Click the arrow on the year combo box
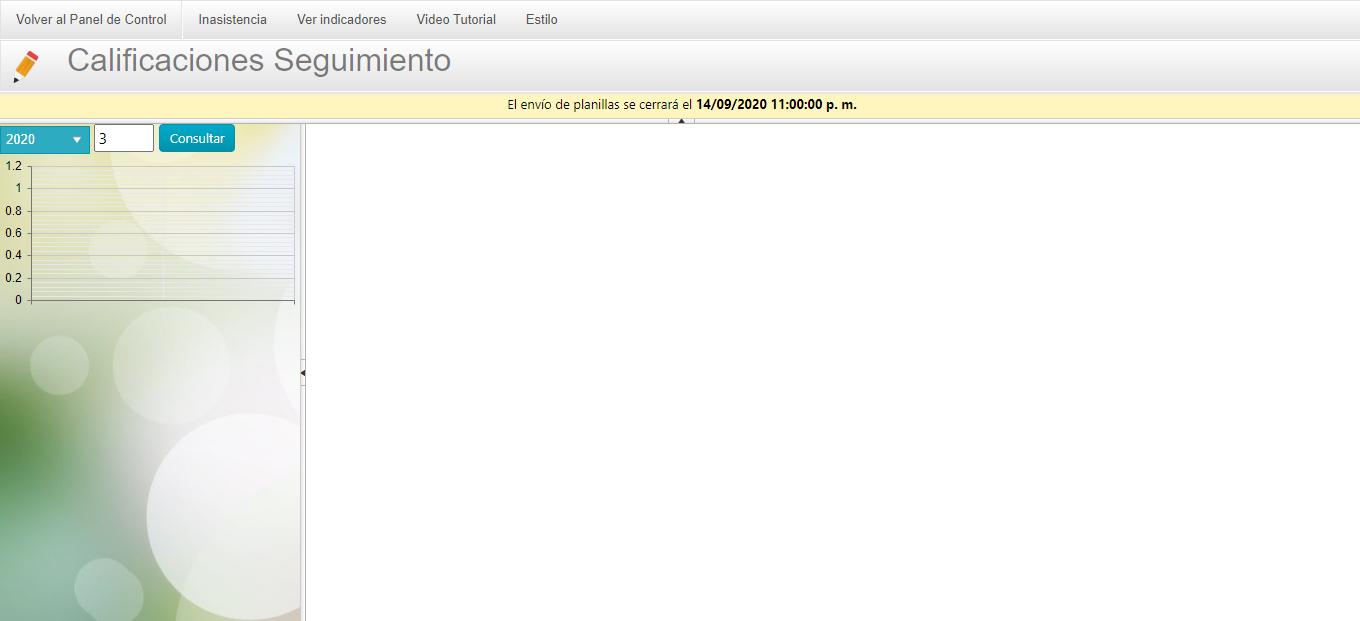This screenshot has height=621, width=1360. click(77, 139)
